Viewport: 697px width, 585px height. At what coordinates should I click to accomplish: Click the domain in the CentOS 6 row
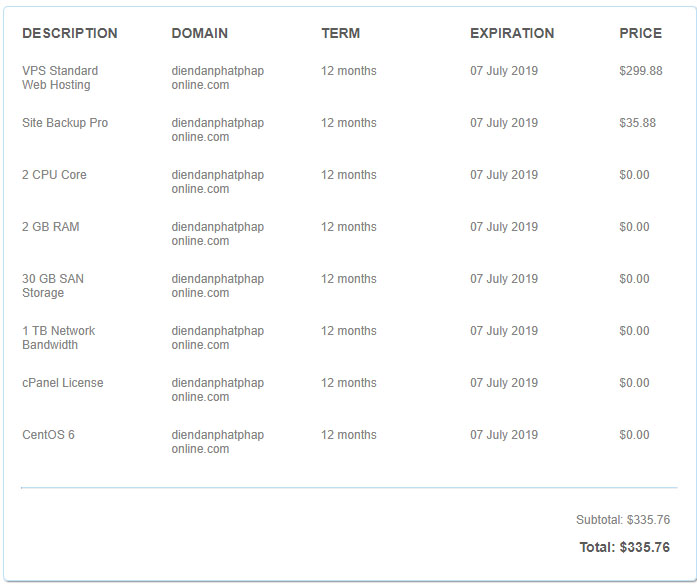point(218,442)
